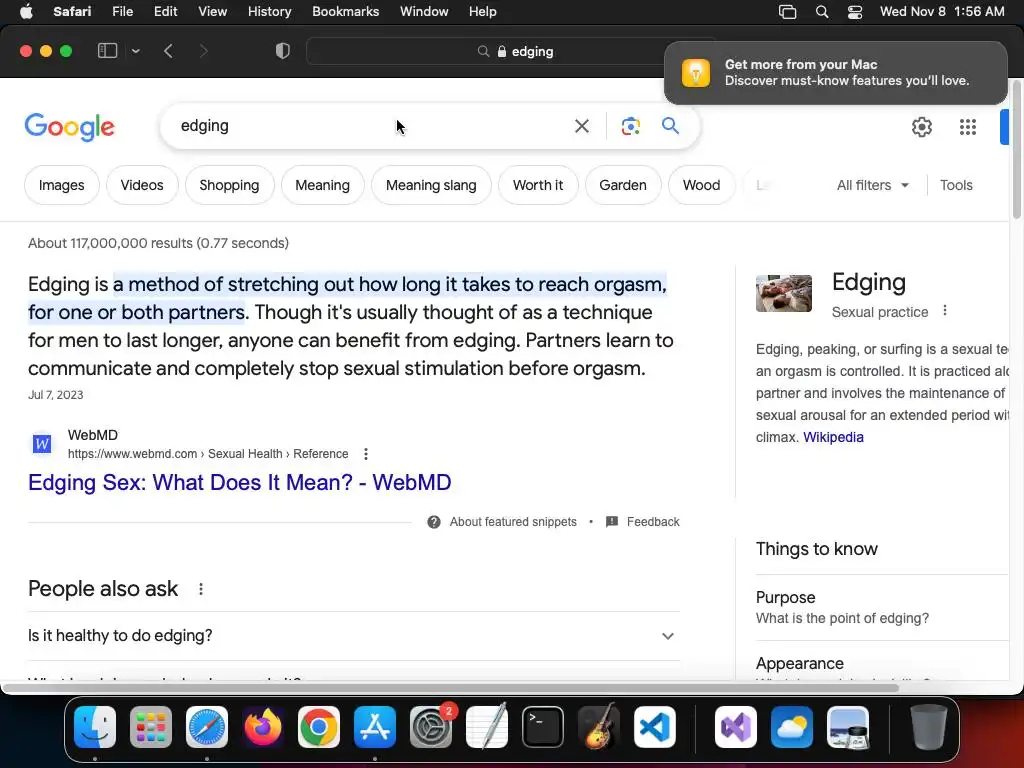Open the Tools button
The width and height of the screenshot is (1024, 768).
pyautogui.click(x=956, y=185)
